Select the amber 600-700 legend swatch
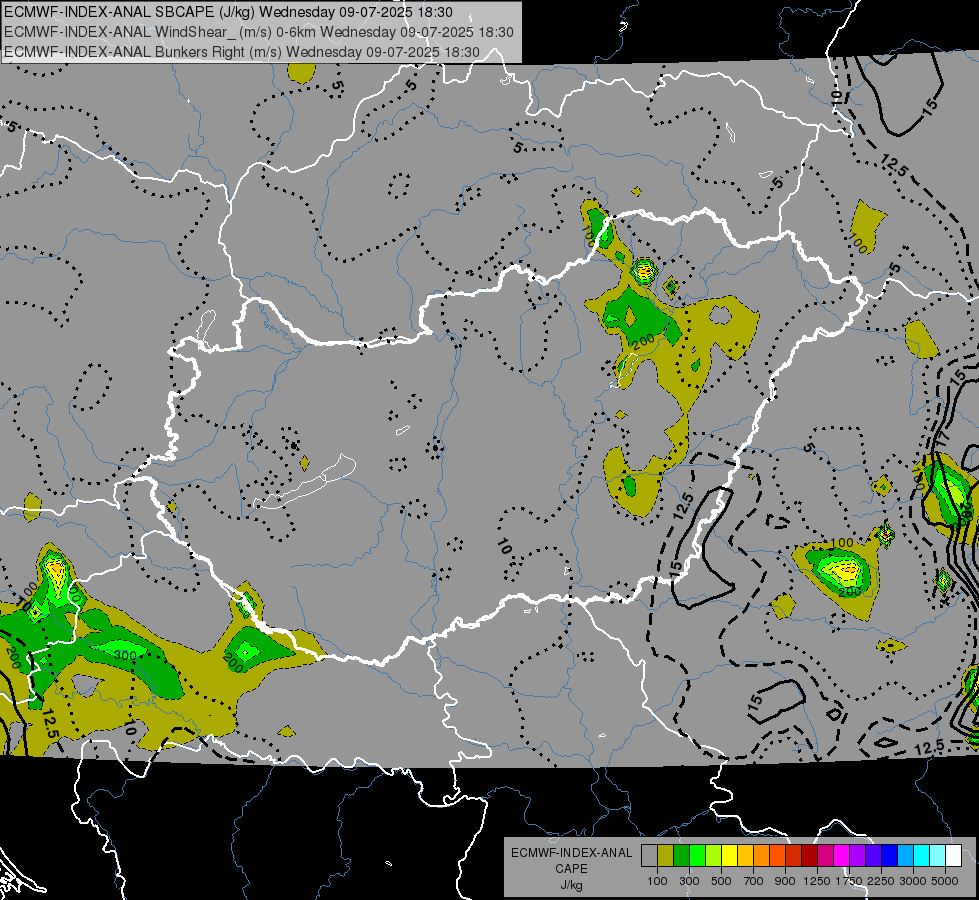979x900 pixels. point(745,855)
